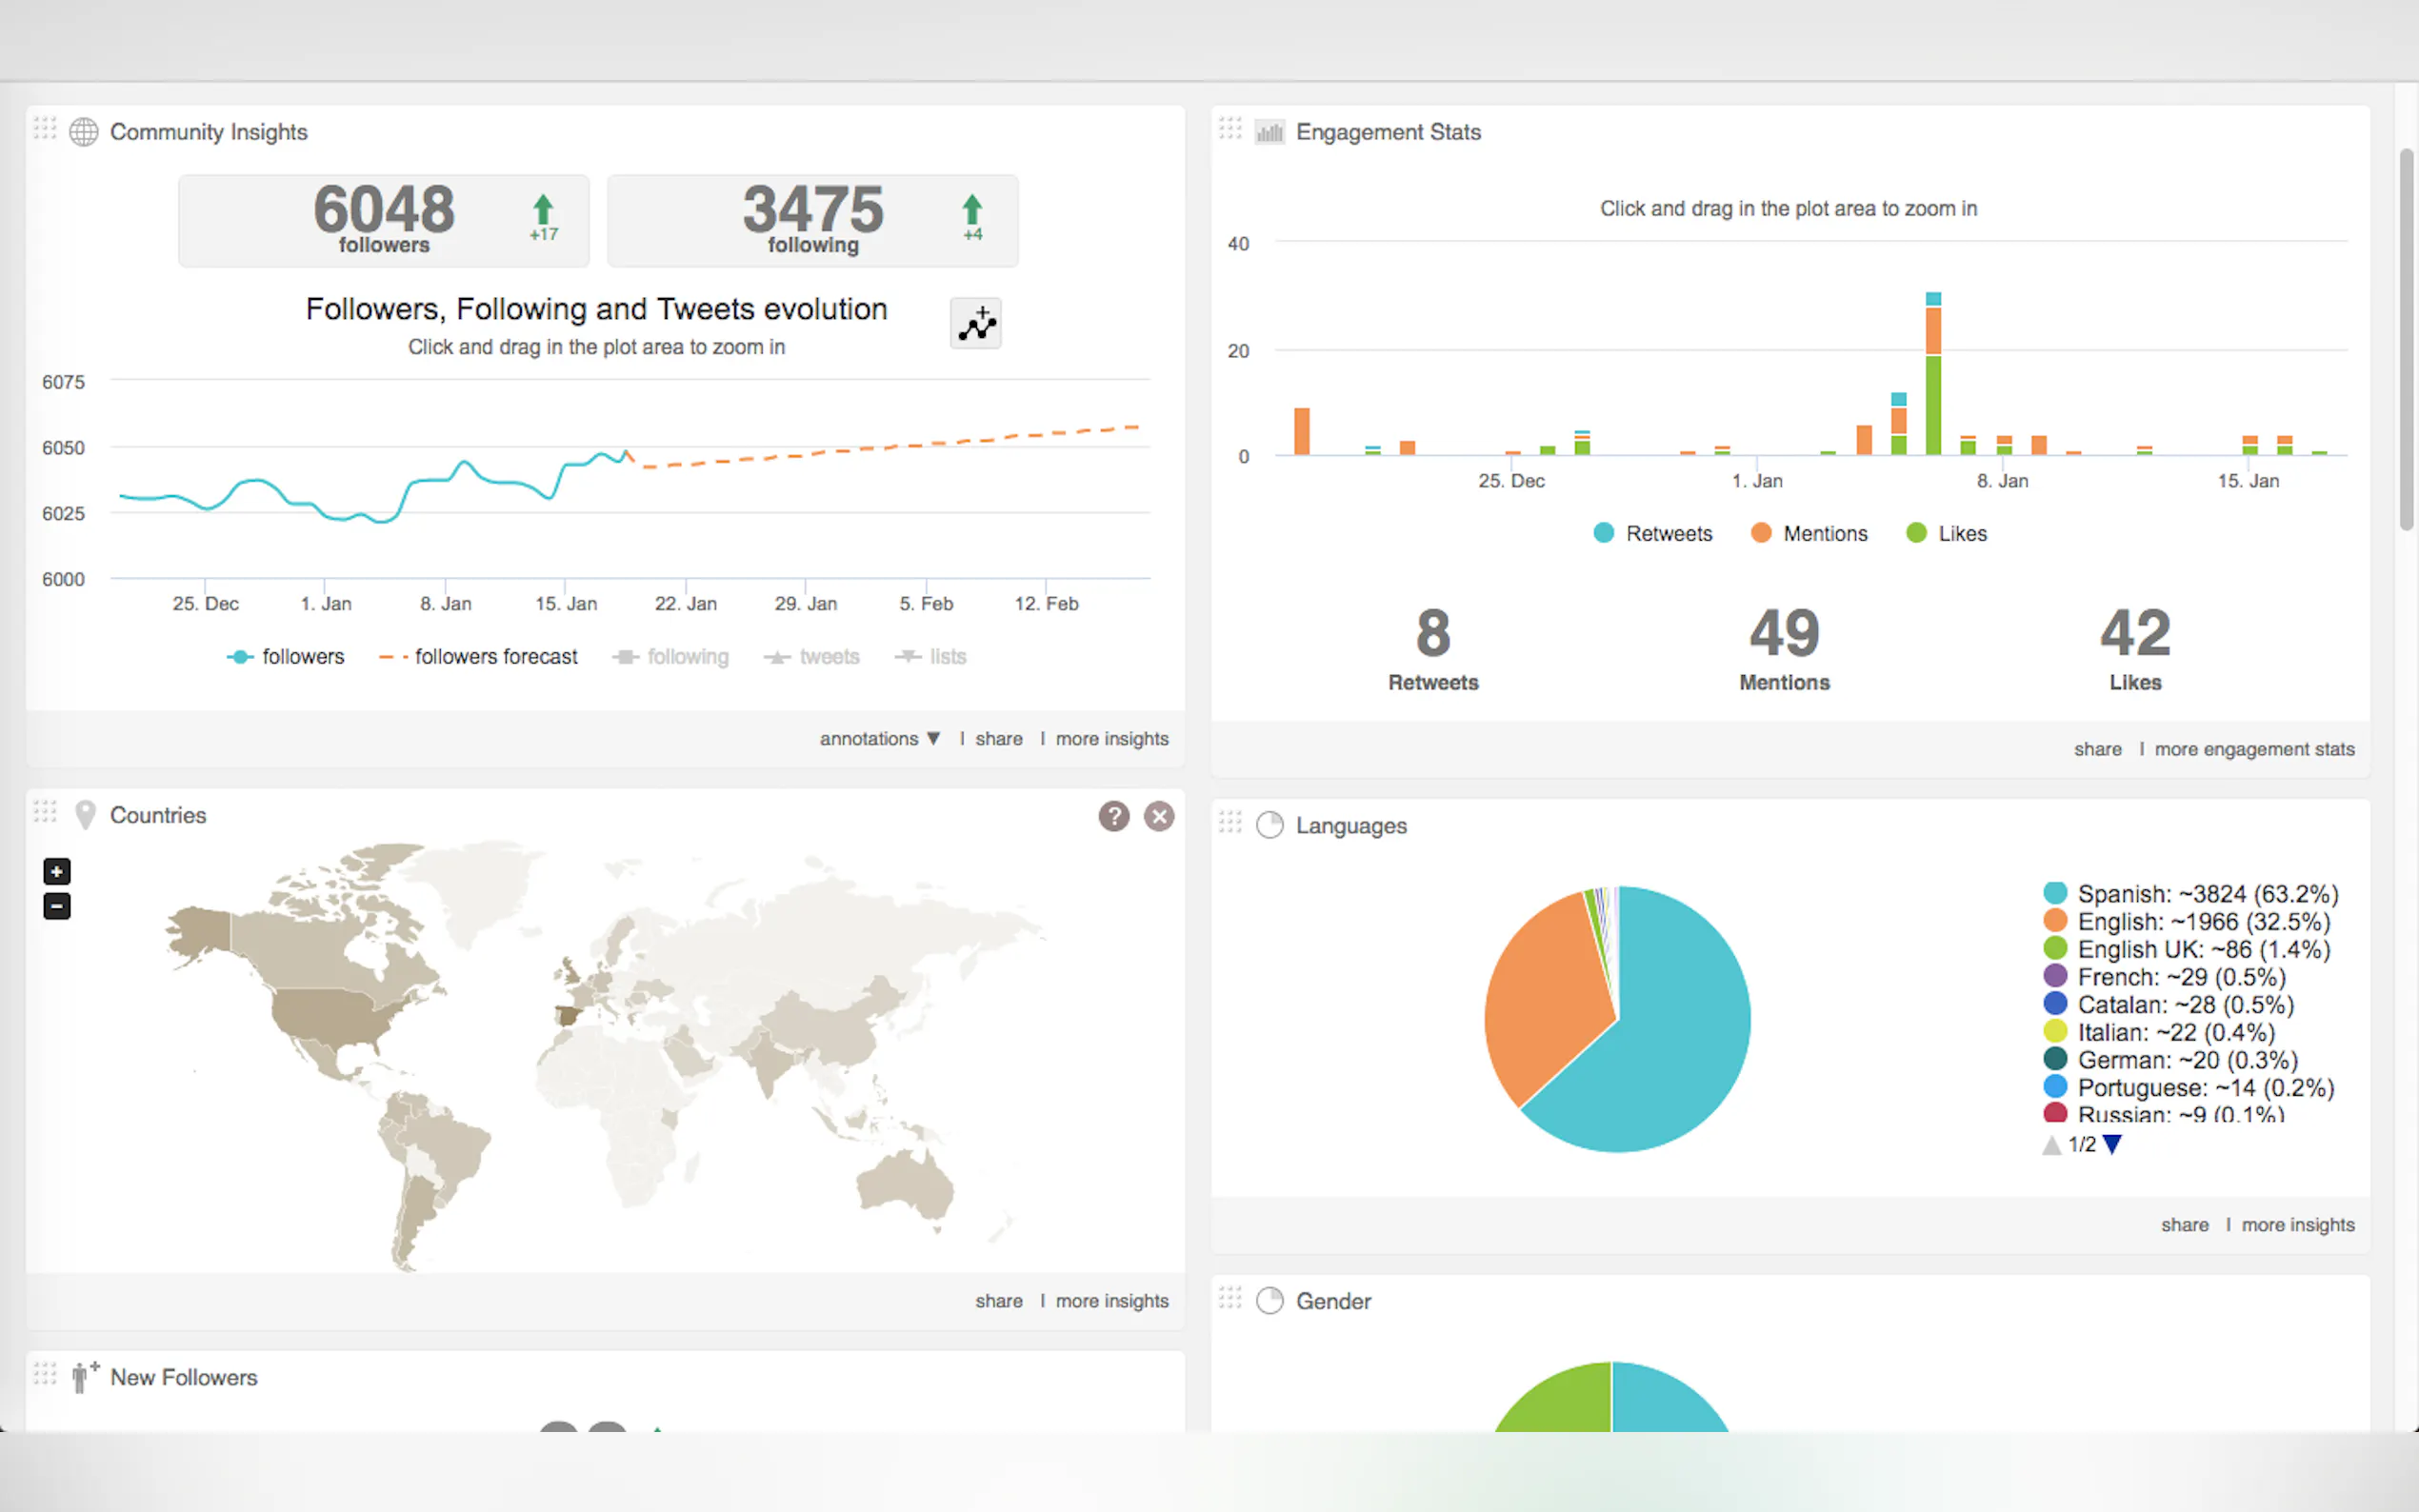Viewport: 2419px width, 1512px height.
Task: Click the Engagement Stats bar chart icon
Action: click(x=1269, y=132)
